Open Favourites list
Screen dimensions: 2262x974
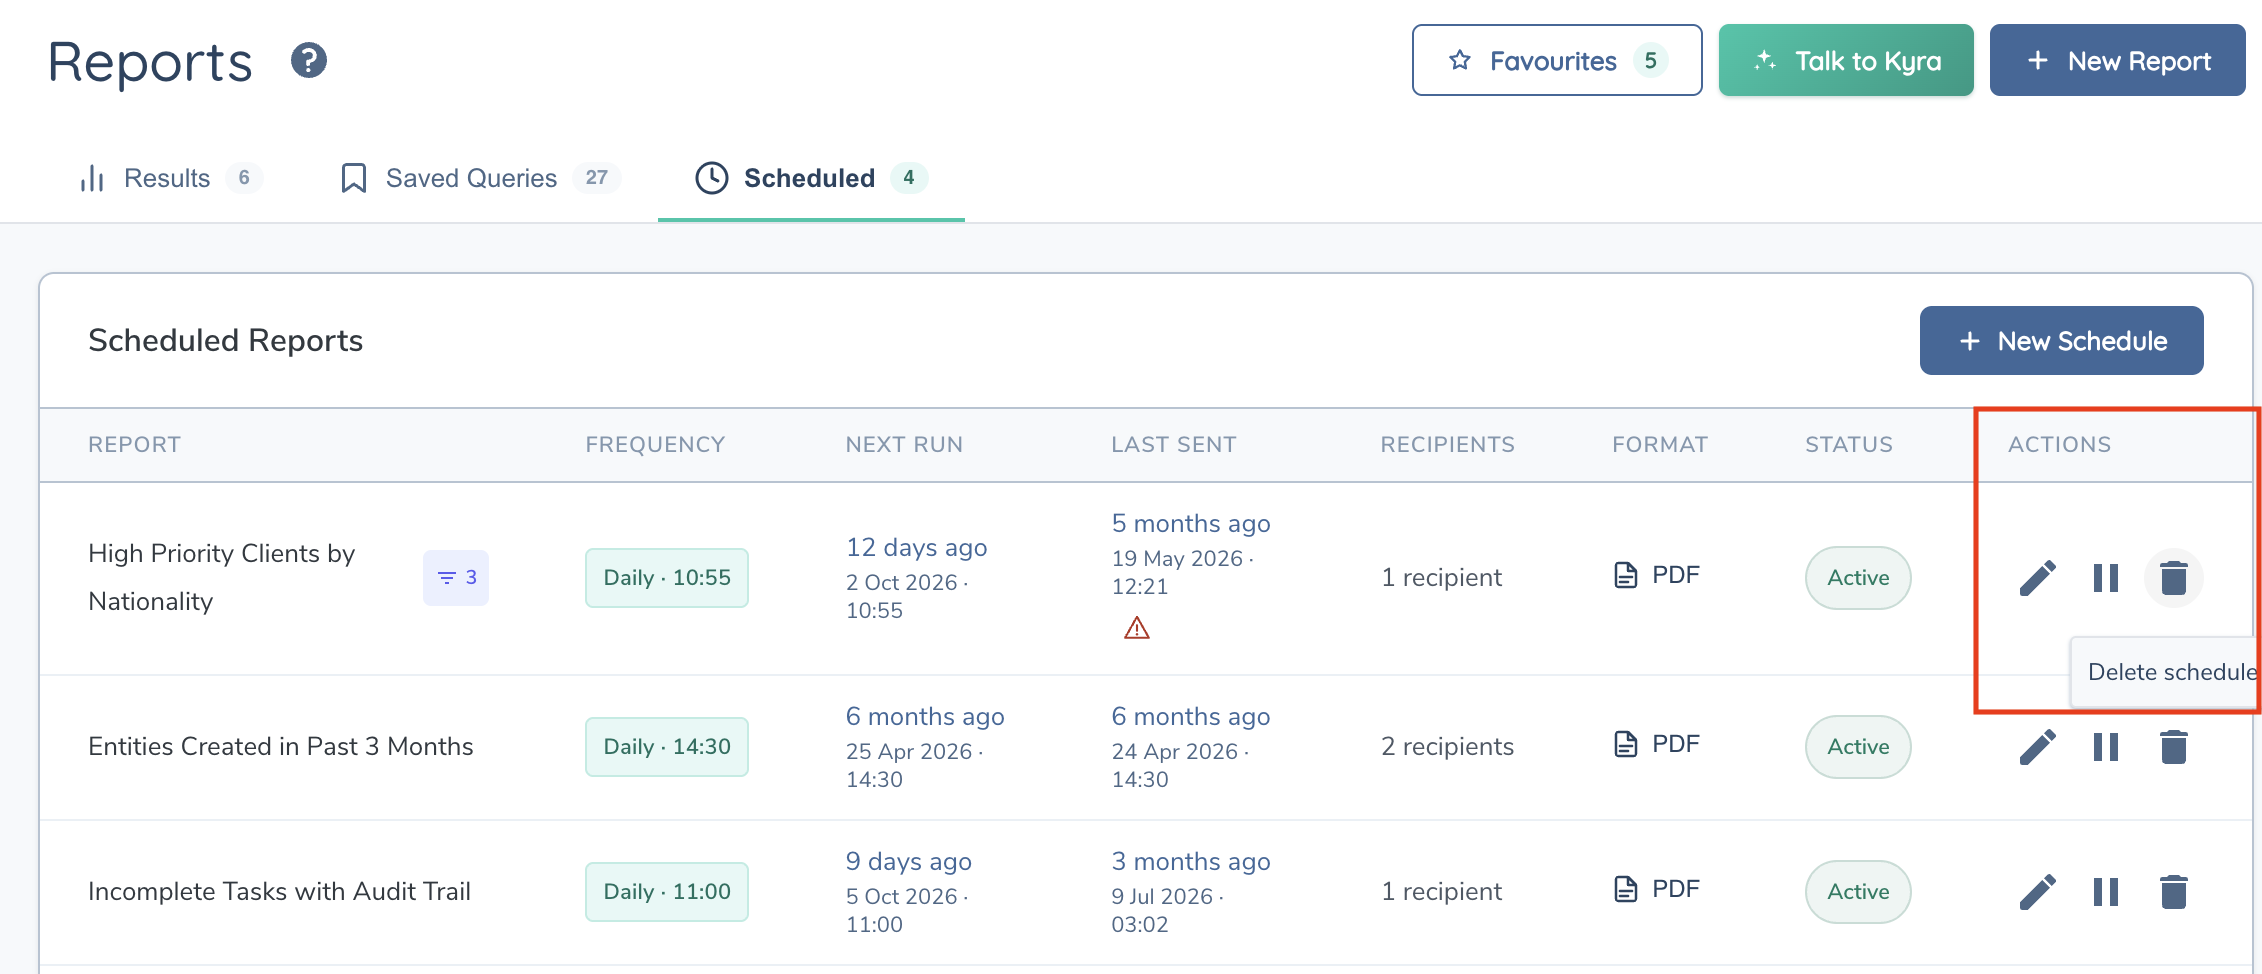1557,61
